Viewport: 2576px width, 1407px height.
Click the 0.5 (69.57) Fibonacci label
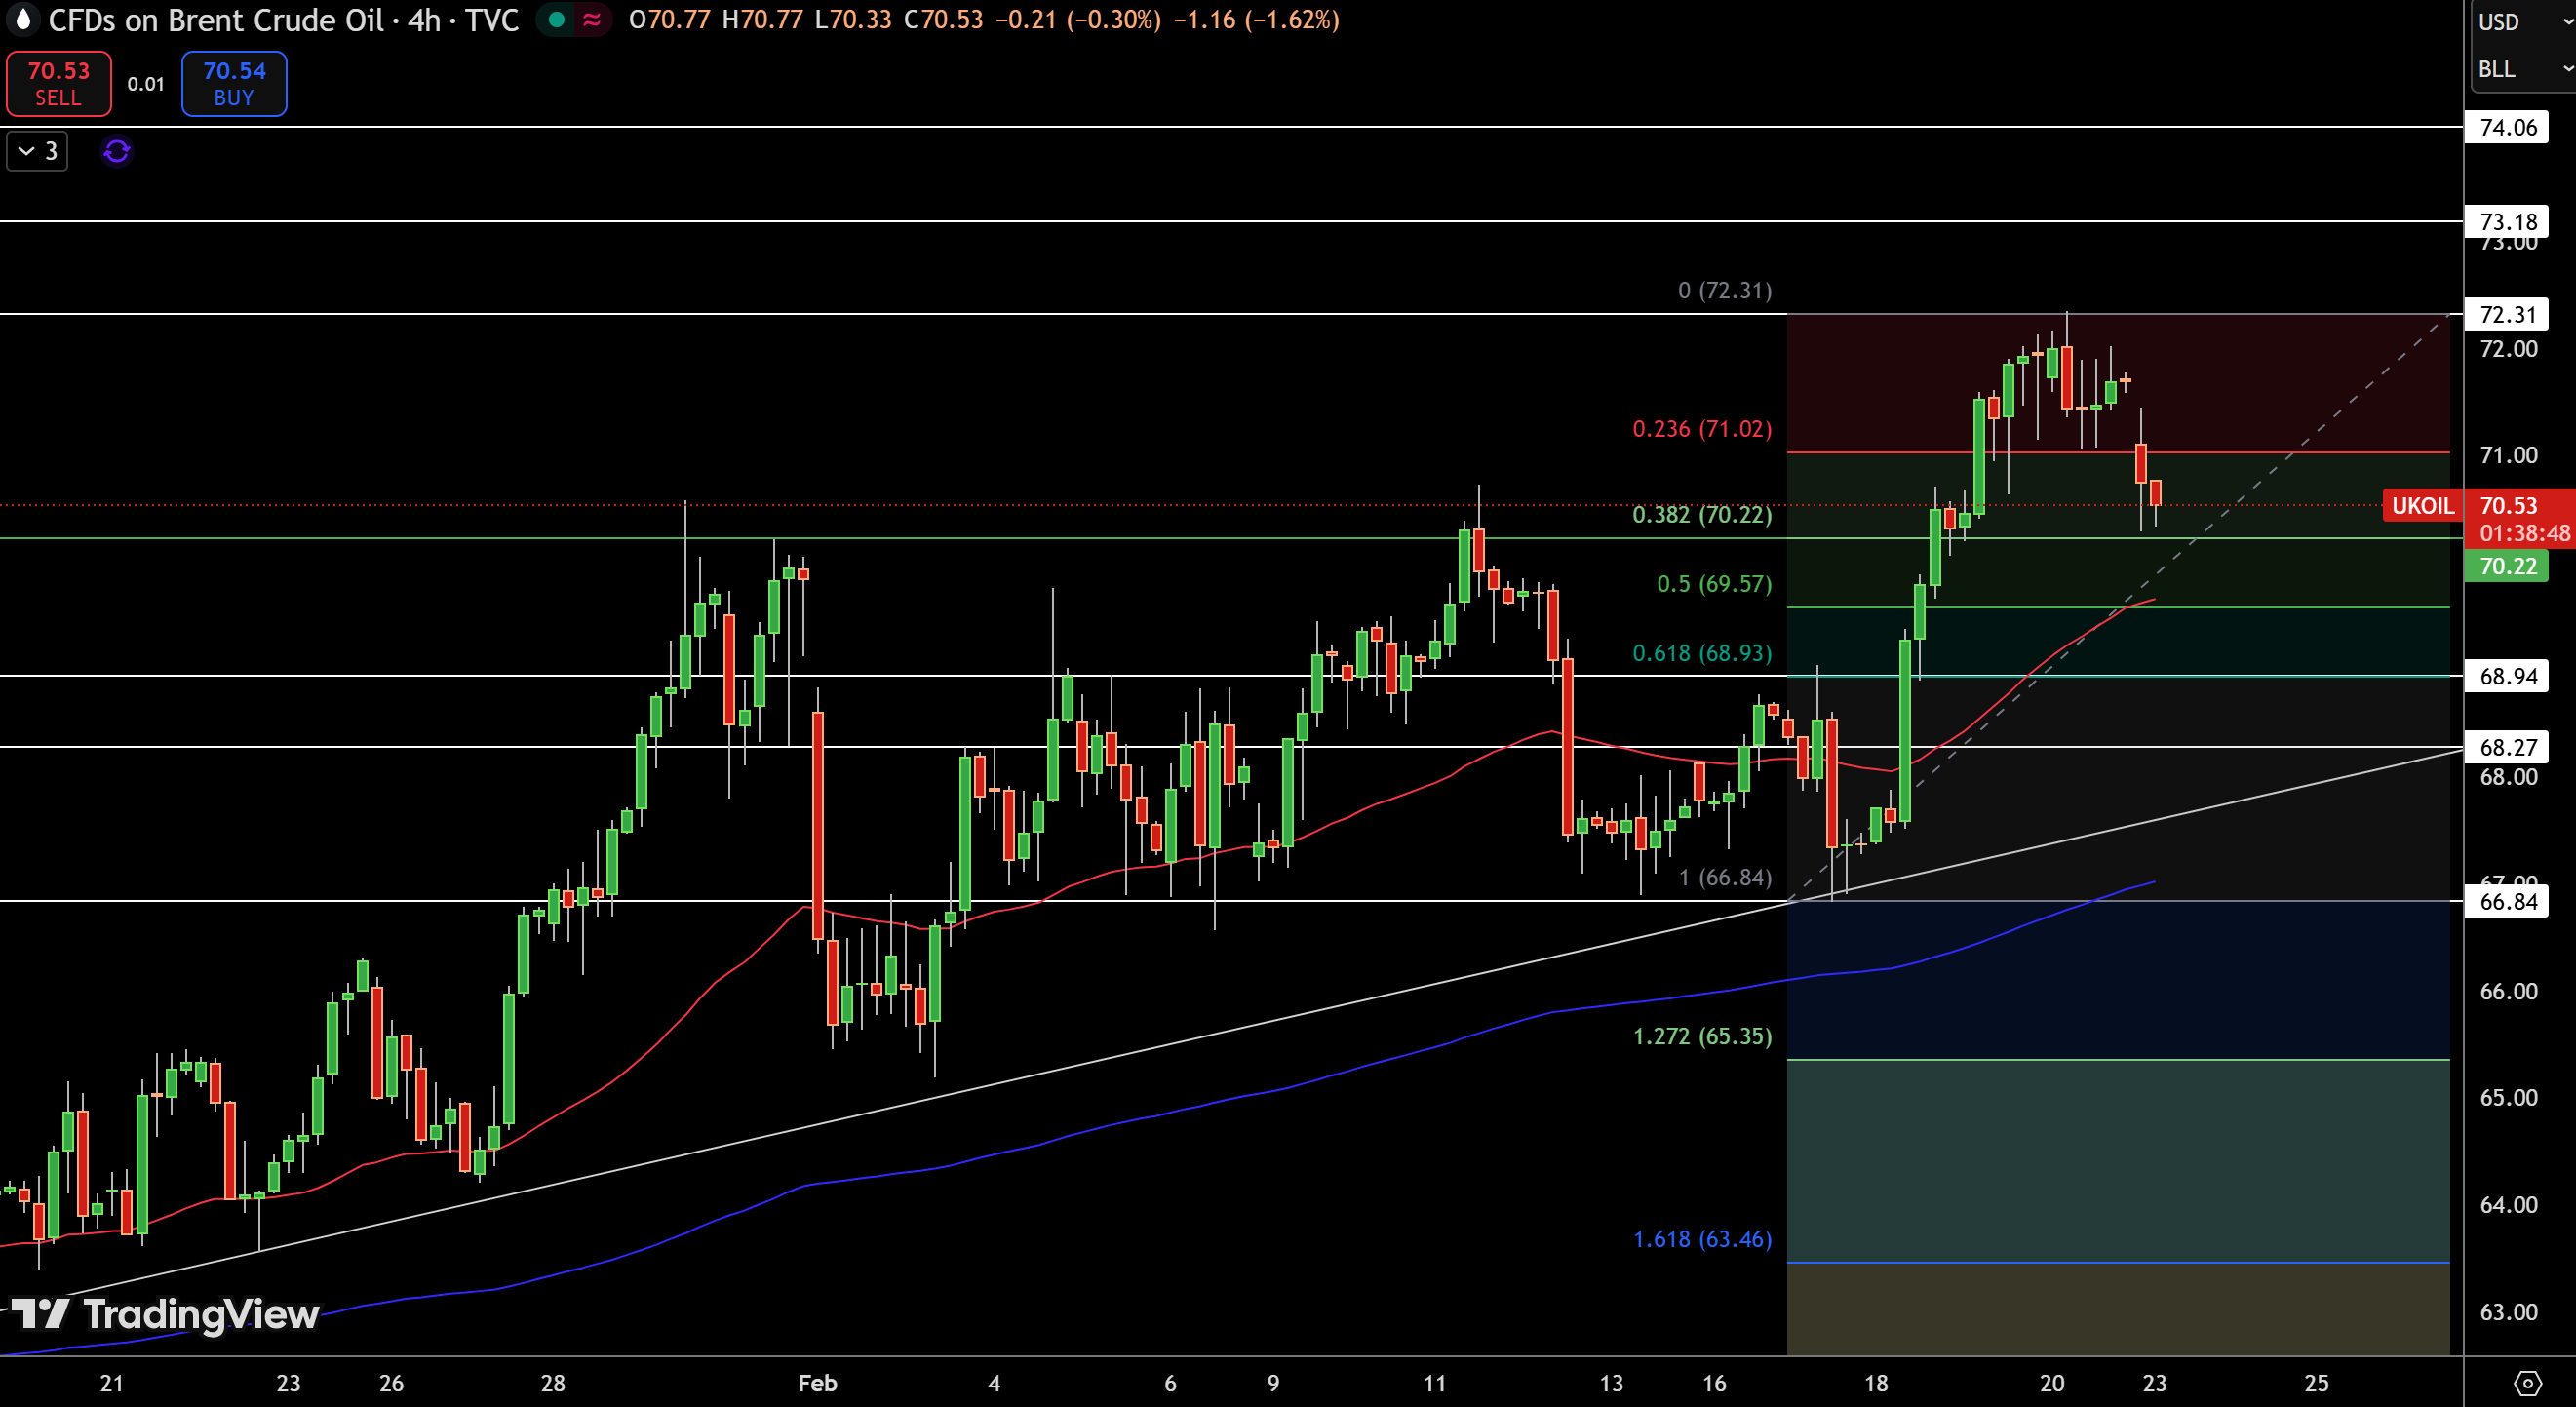1714,584
